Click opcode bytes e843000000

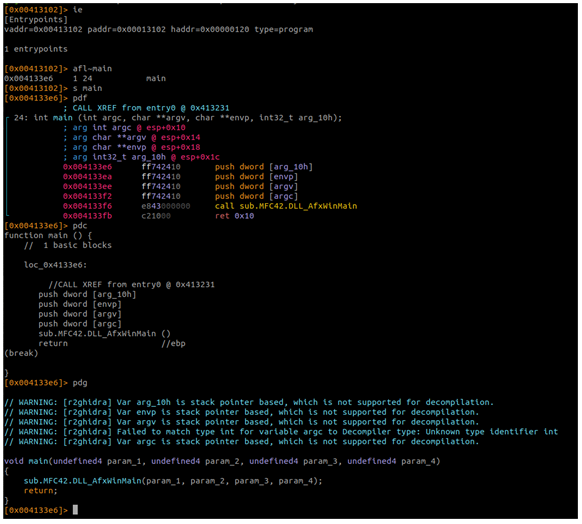point(166,206)
